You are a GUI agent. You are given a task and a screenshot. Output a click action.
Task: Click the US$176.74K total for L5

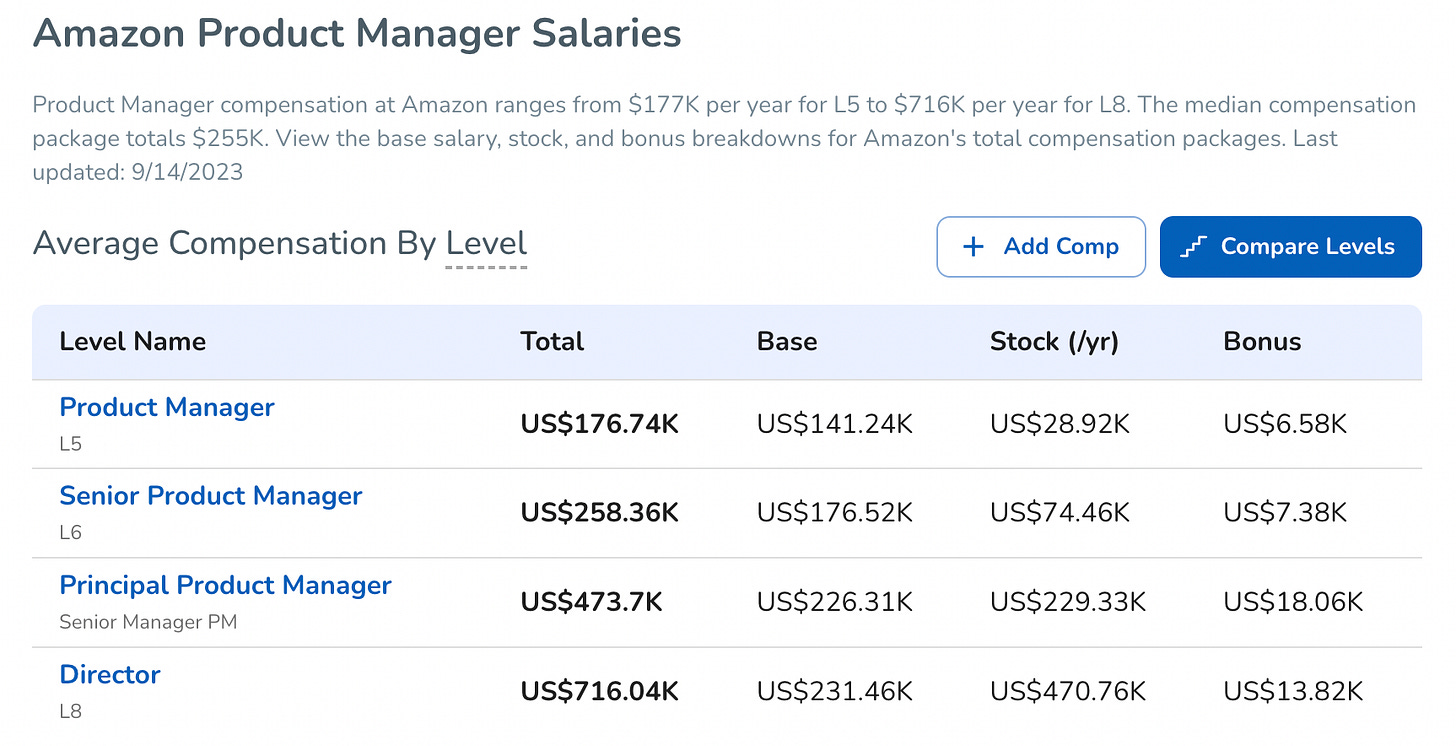click(x=600, y=424)
